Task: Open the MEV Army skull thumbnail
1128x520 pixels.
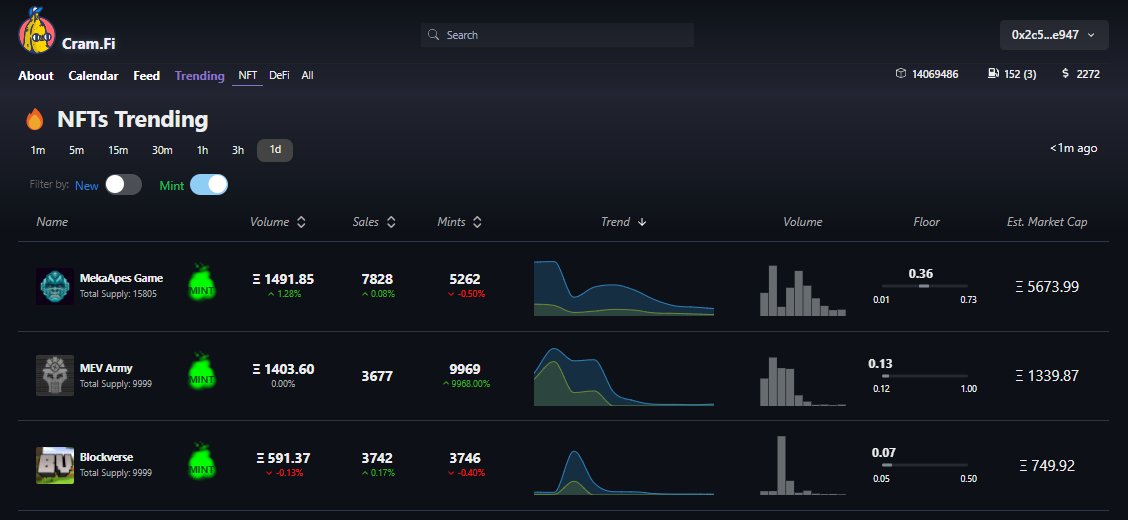Action: pos(55,375)
